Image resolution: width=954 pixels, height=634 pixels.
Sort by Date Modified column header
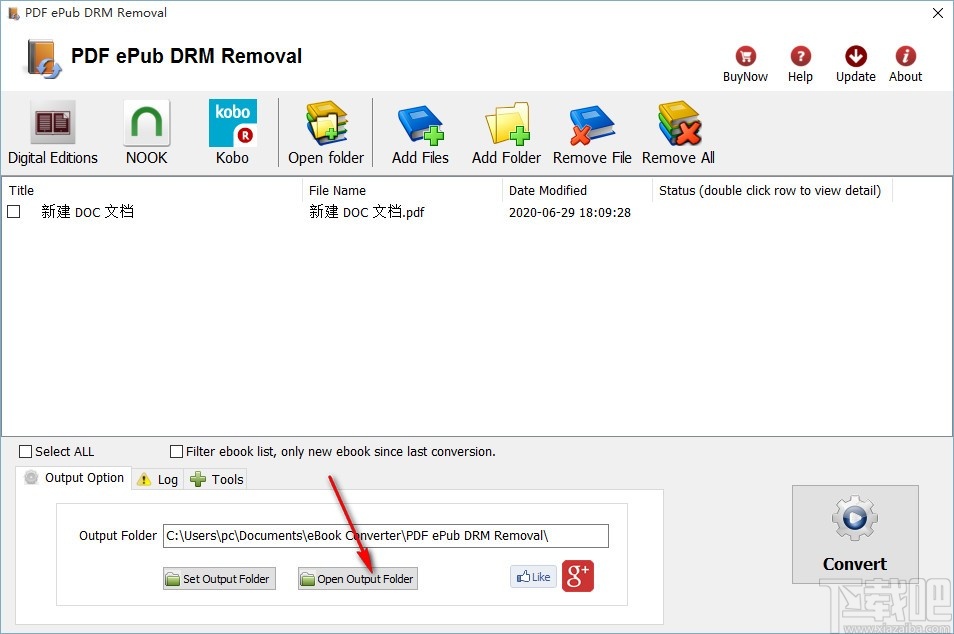coord(577,190)
